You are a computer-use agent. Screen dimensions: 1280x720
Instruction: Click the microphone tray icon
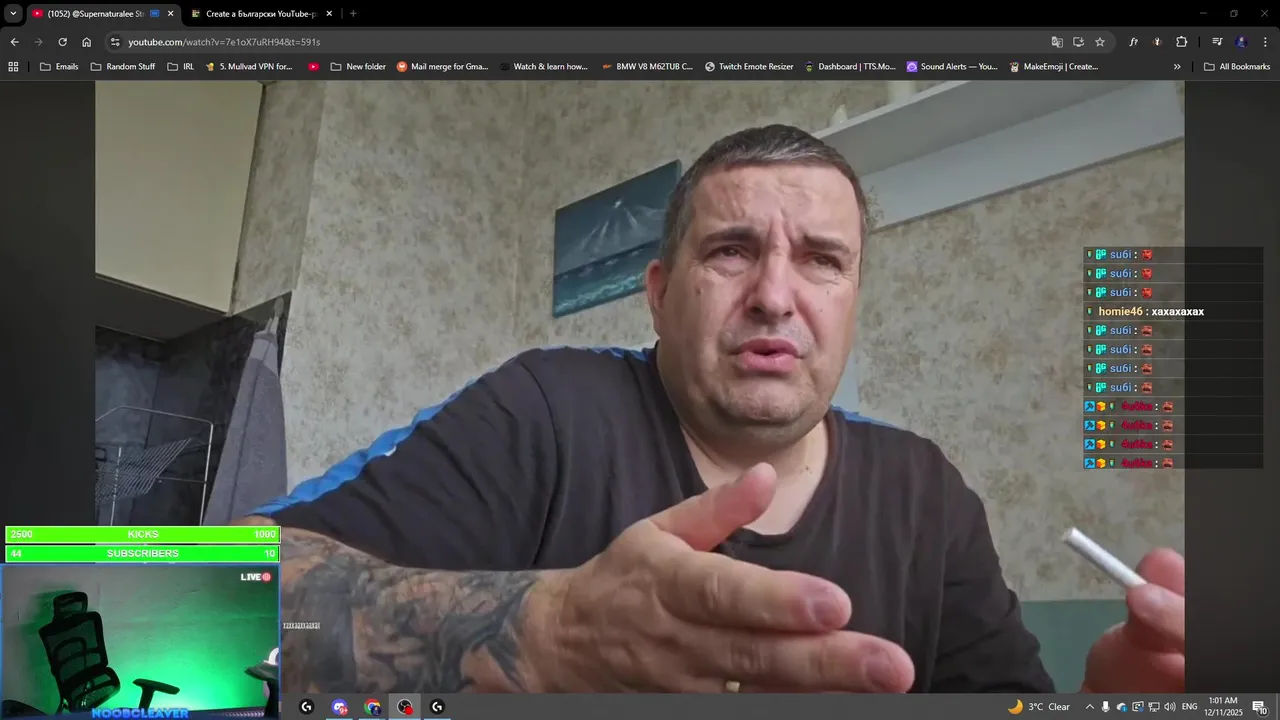(x=1105, y=707)
